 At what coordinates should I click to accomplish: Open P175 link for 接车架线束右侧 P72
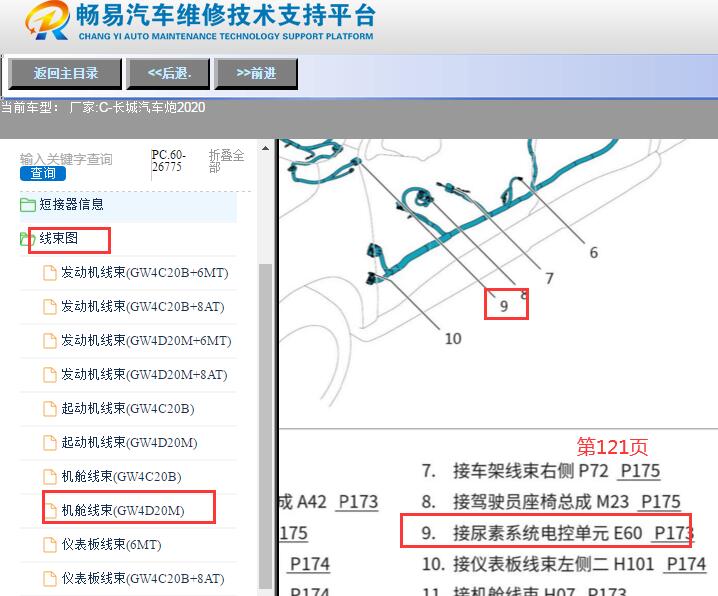pyautogui.click(x=640, y=471)
